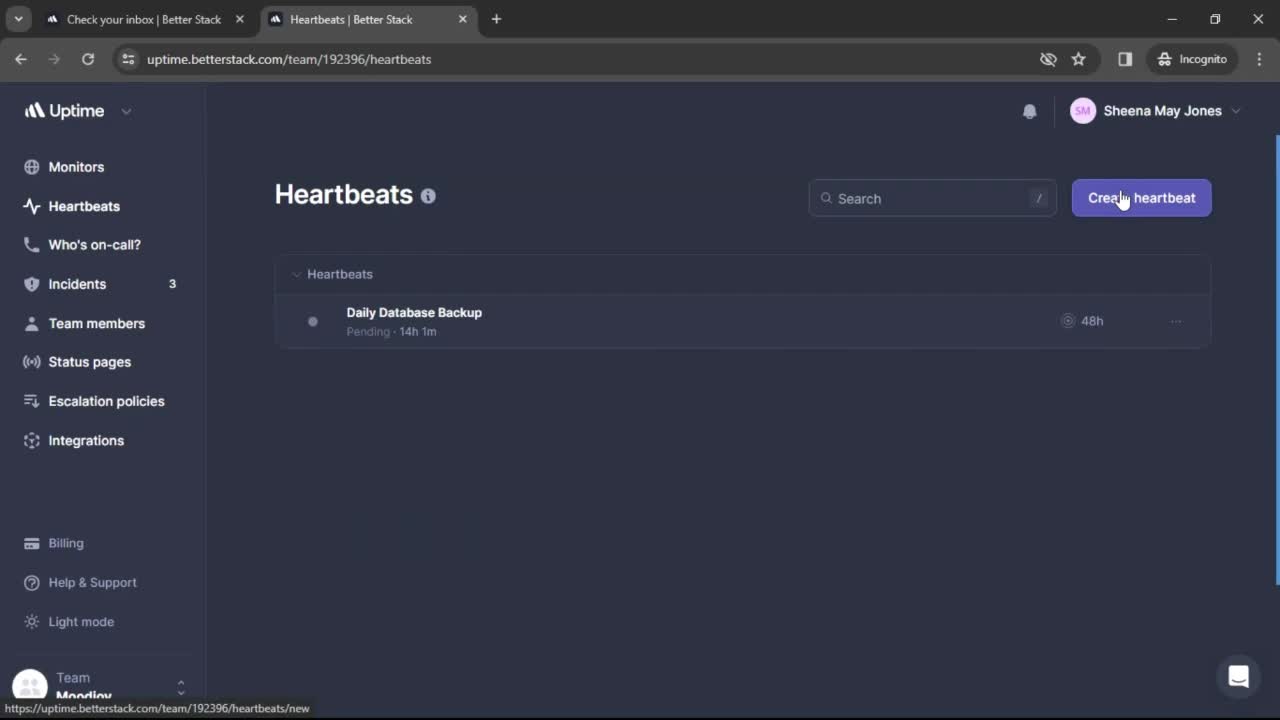Viewport: 1280px width, 720px height.
Task: Click the Incidents shield icon
Action: tap(32, 284)
